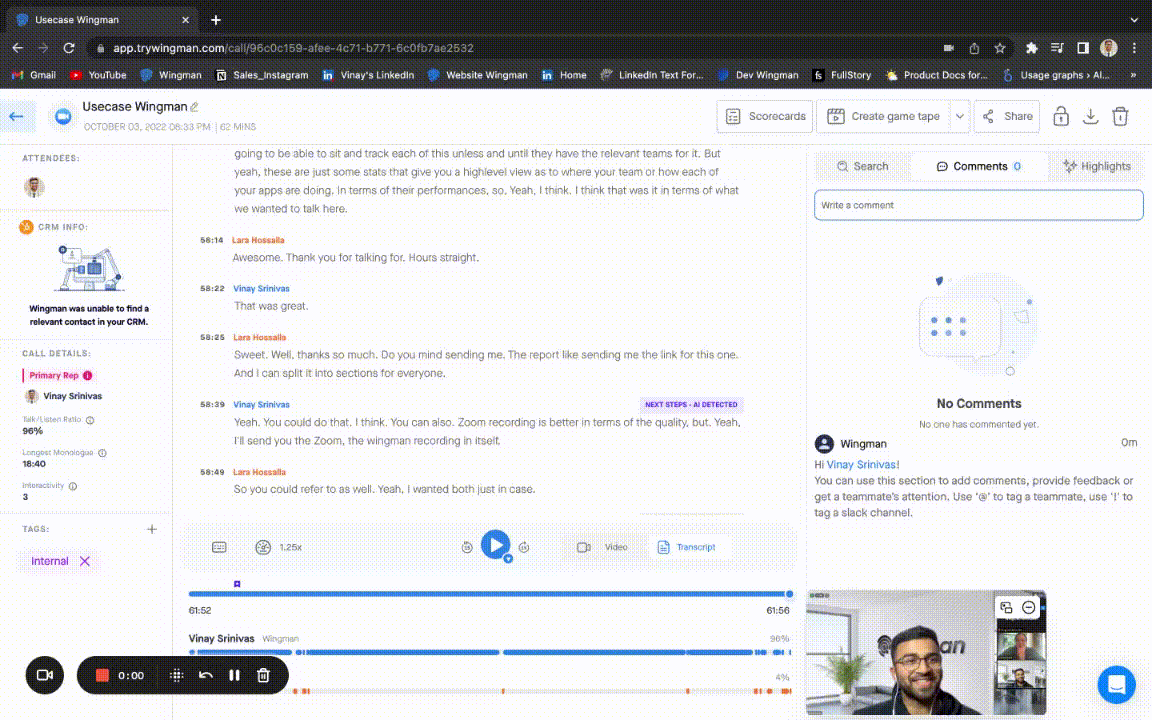
Task: Switch to Transcript view
Action: (x=687, y=547)
